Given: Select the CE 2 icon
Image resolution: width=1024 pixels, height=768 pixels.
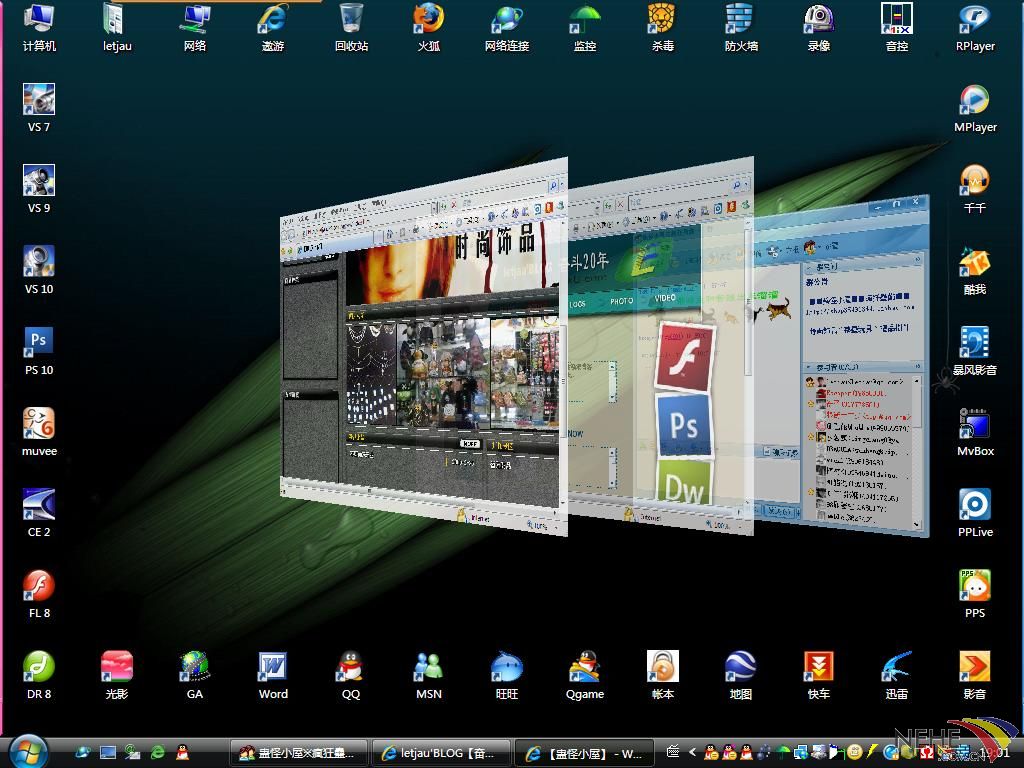Looking at the screenshot, I should tap(39, 513).
